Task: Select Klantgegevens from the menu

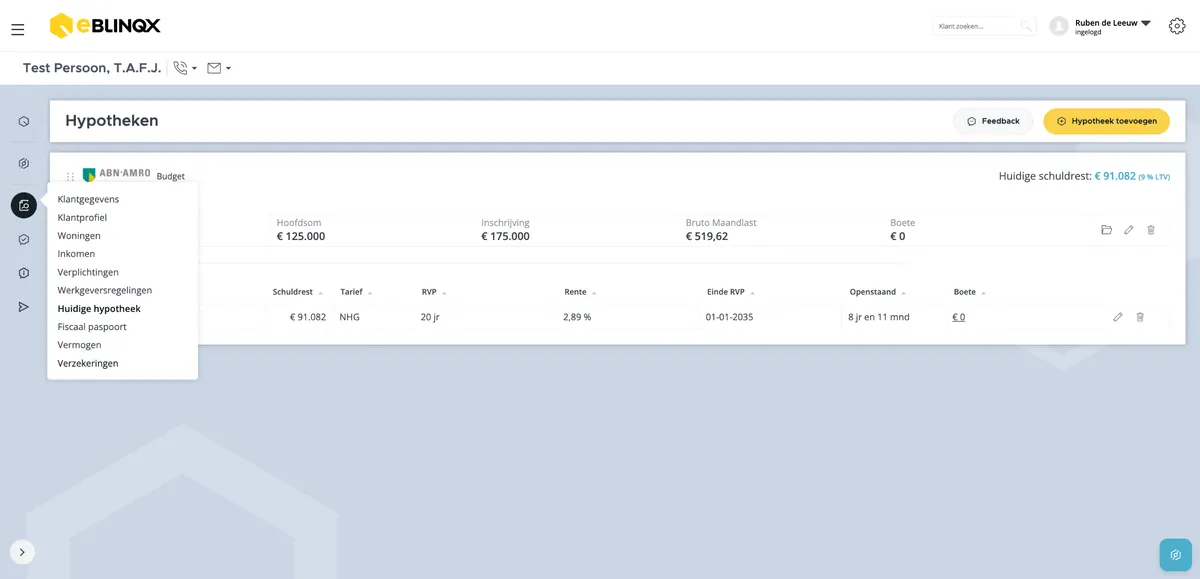Action: coord(88,199)
